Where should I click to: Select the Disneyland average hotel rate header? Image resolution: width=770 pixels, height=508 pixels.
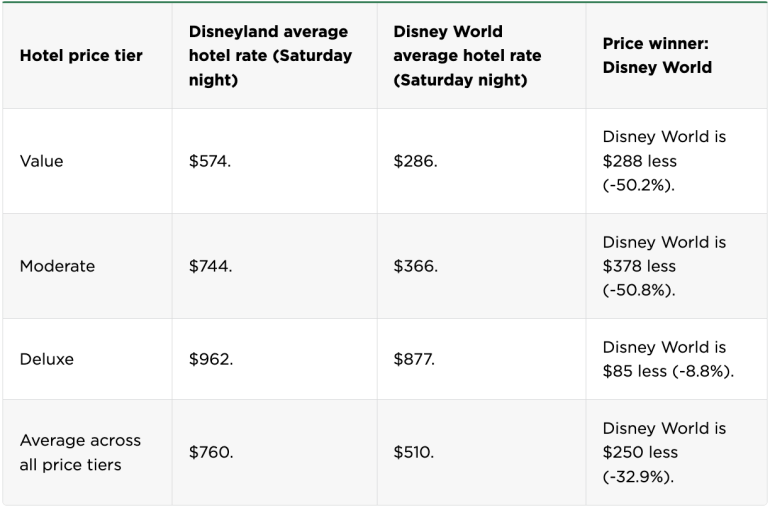pos(270,56)
